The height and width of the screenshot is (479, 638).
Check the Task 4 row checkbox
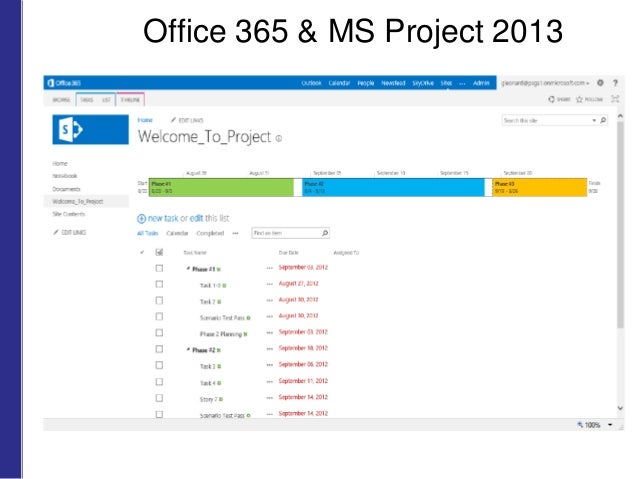(x=159, y=382)
